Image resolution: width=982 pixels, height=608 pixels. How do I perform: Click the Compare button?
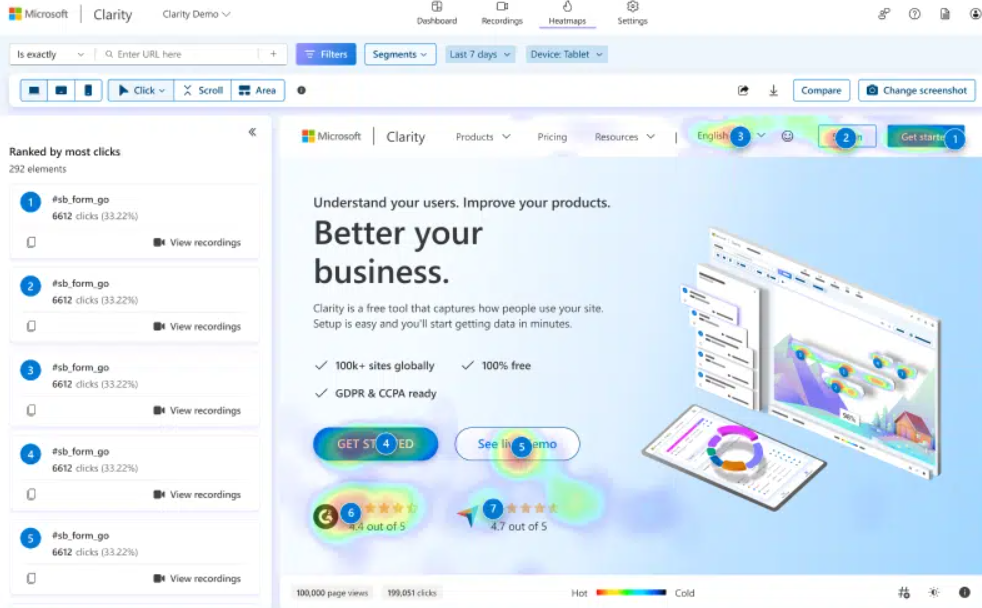coord(821,90)
